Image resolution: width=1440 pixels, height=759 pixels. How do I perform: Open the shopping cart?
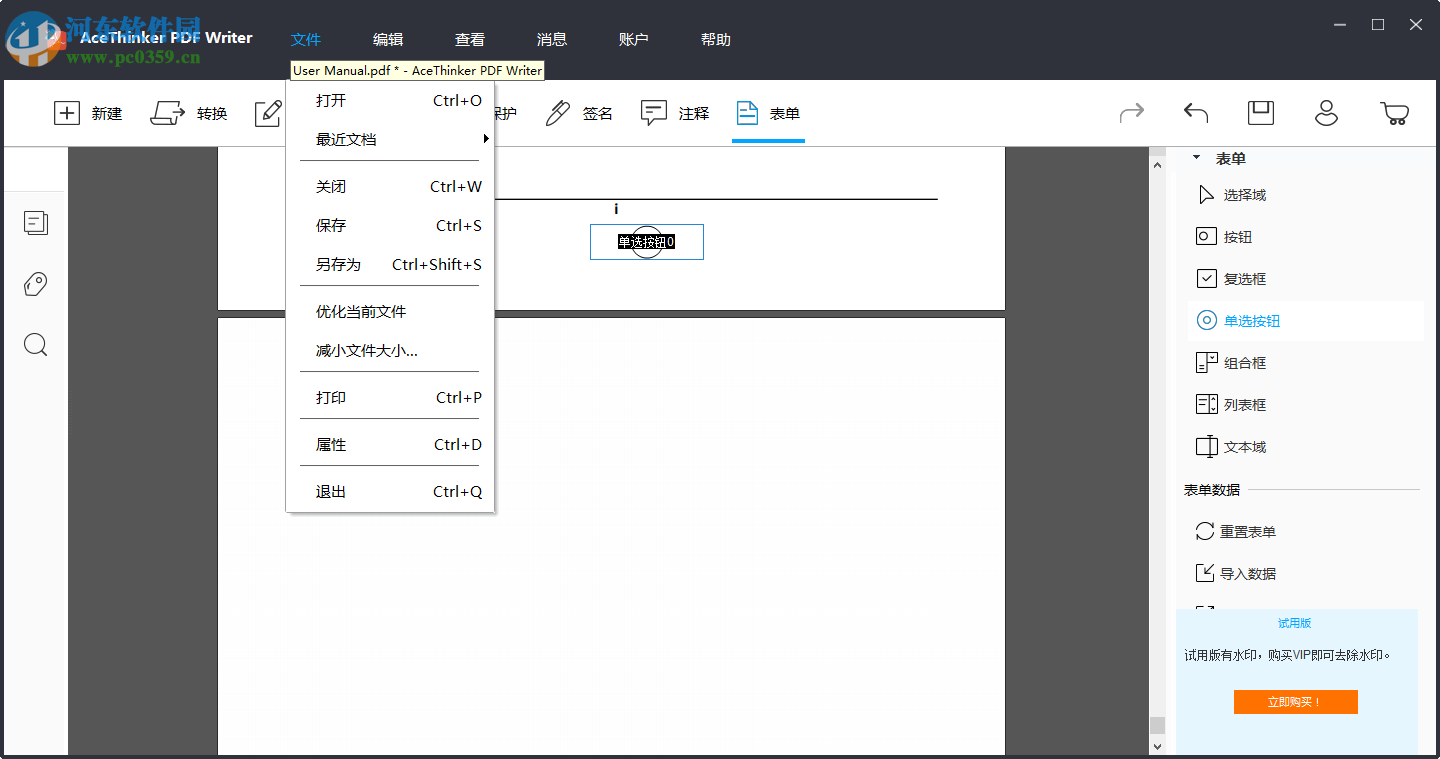(x=1396, y=113)
